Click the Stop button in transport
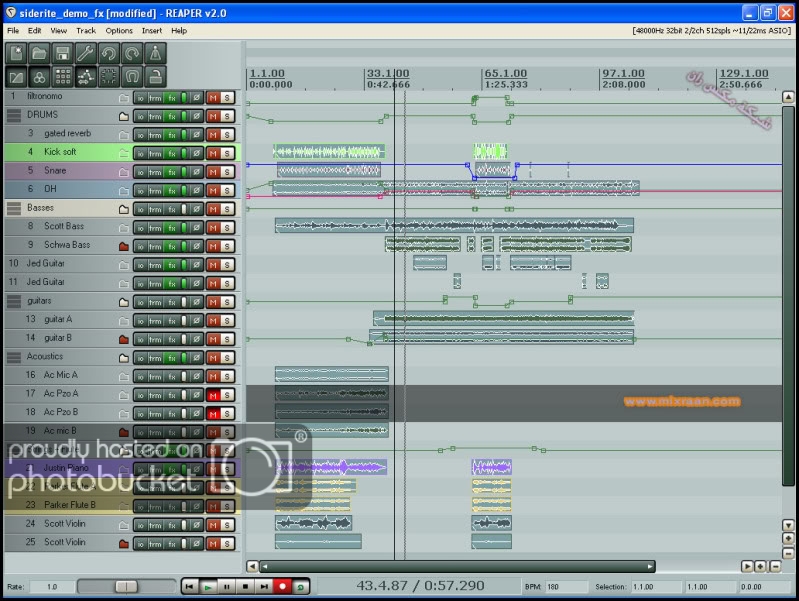The height and width of the screenshot is (601, 799). (245, 587)
